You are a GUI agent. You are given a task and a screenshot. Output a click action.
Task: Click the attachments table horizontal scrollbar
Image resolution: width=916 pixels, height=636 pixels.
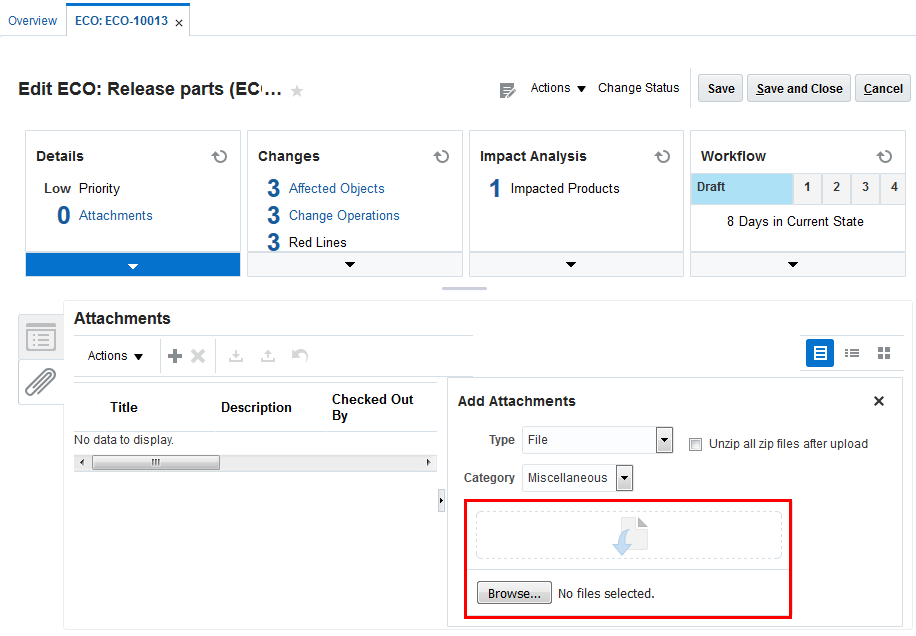156,463
